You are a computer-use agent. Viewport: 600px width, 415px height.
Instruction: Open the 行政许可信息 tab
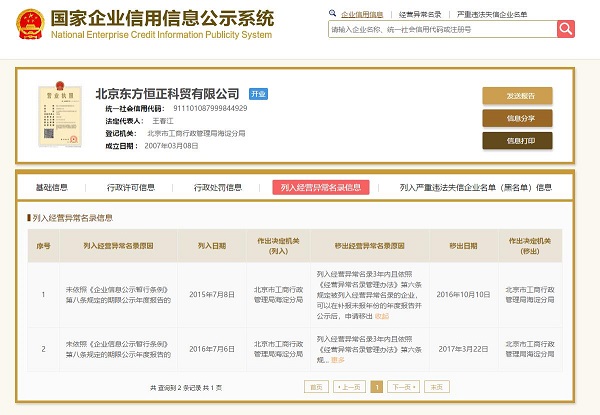click(x=131, y=187)
